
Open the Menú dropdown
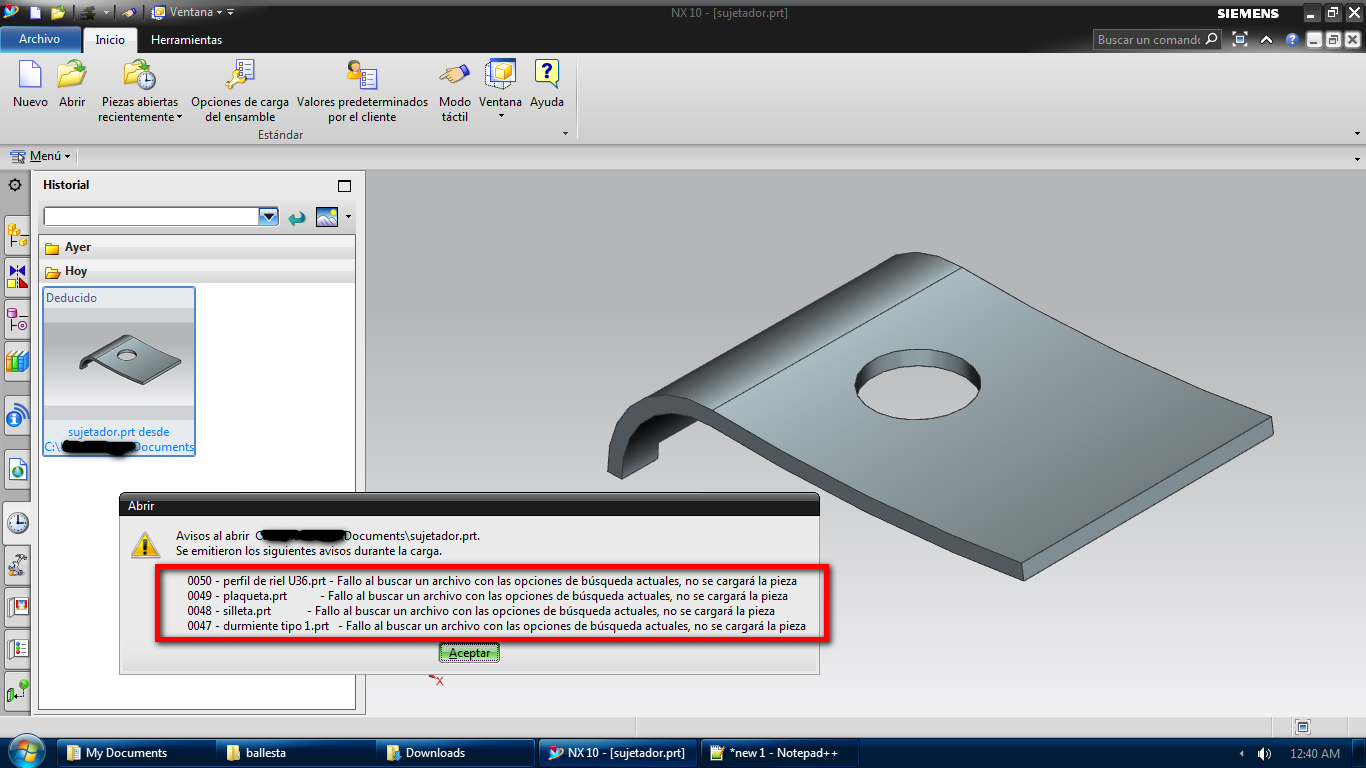pos(40,156)
